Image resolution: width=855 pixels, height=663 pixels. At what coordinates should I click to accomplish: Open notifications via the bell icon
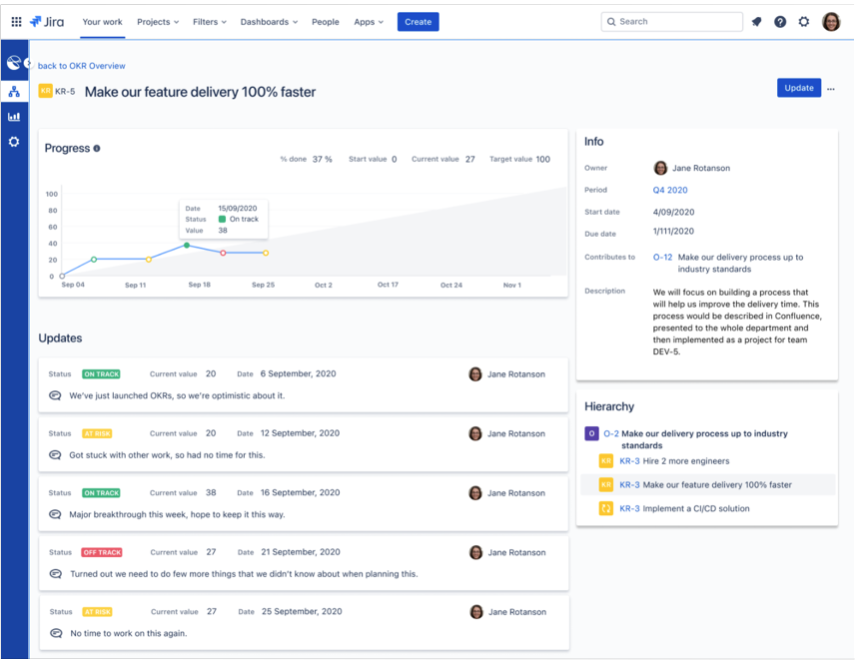tap(757, 21)
